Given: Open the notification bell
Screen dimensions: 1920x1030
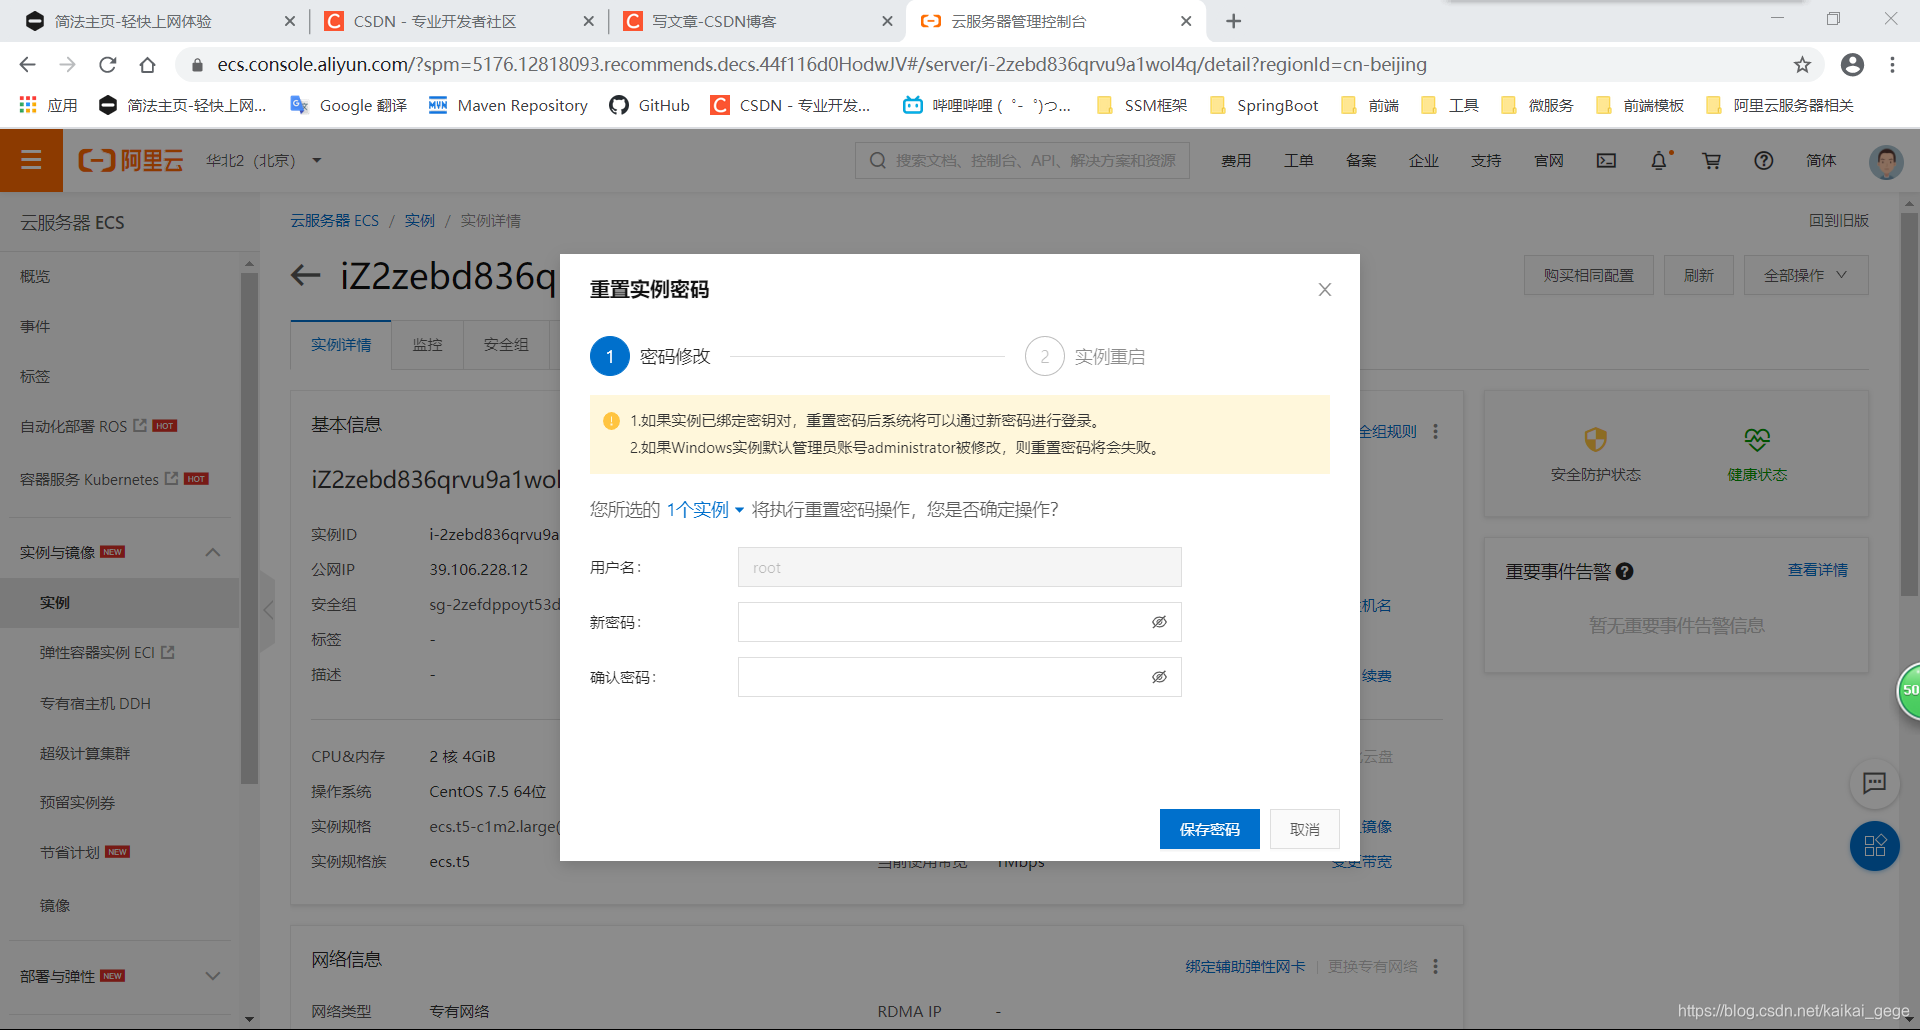Looking at the screenshot, I should coord(1659,160).
